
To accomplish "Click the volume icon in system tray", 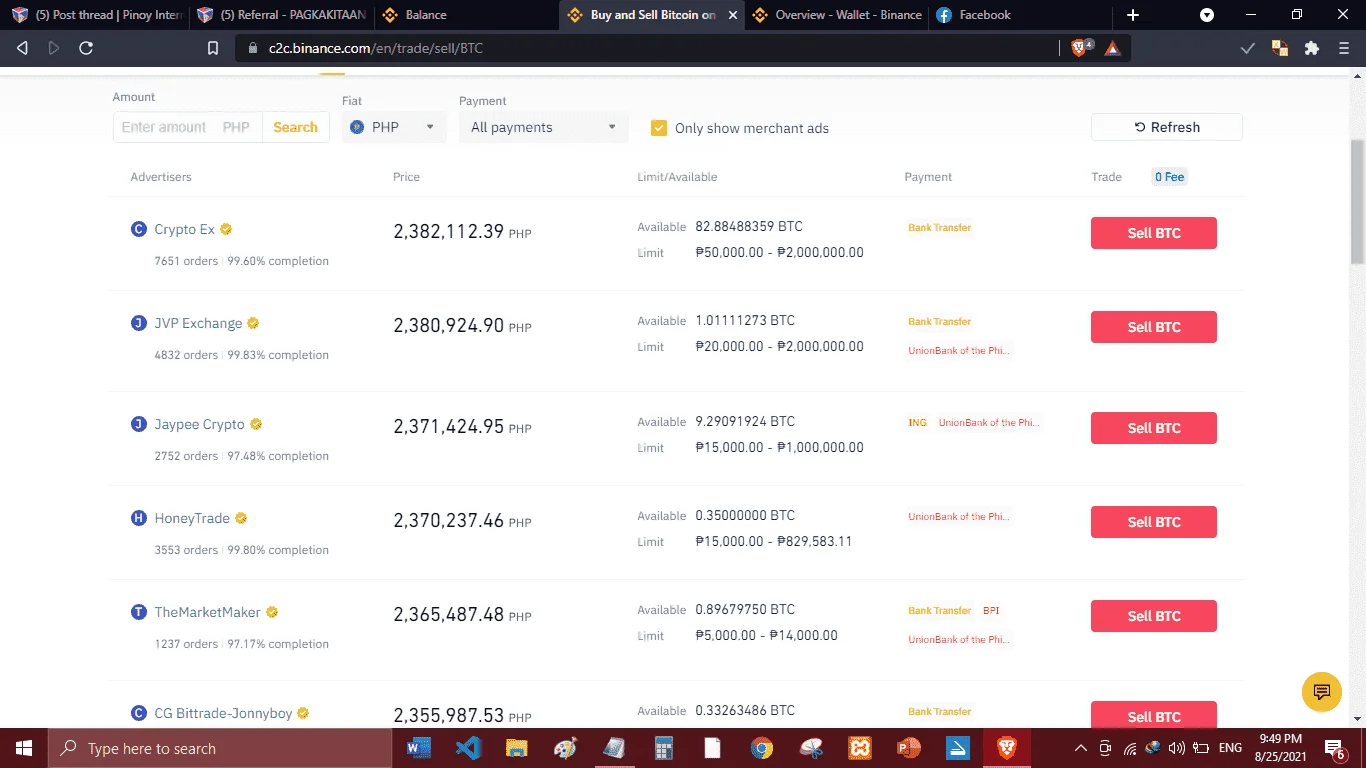I will coord(1177,748).
